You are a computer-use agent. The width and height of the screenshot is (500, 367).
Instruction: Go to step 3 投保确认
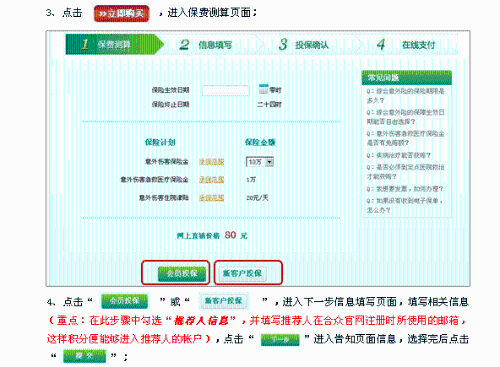304,45
